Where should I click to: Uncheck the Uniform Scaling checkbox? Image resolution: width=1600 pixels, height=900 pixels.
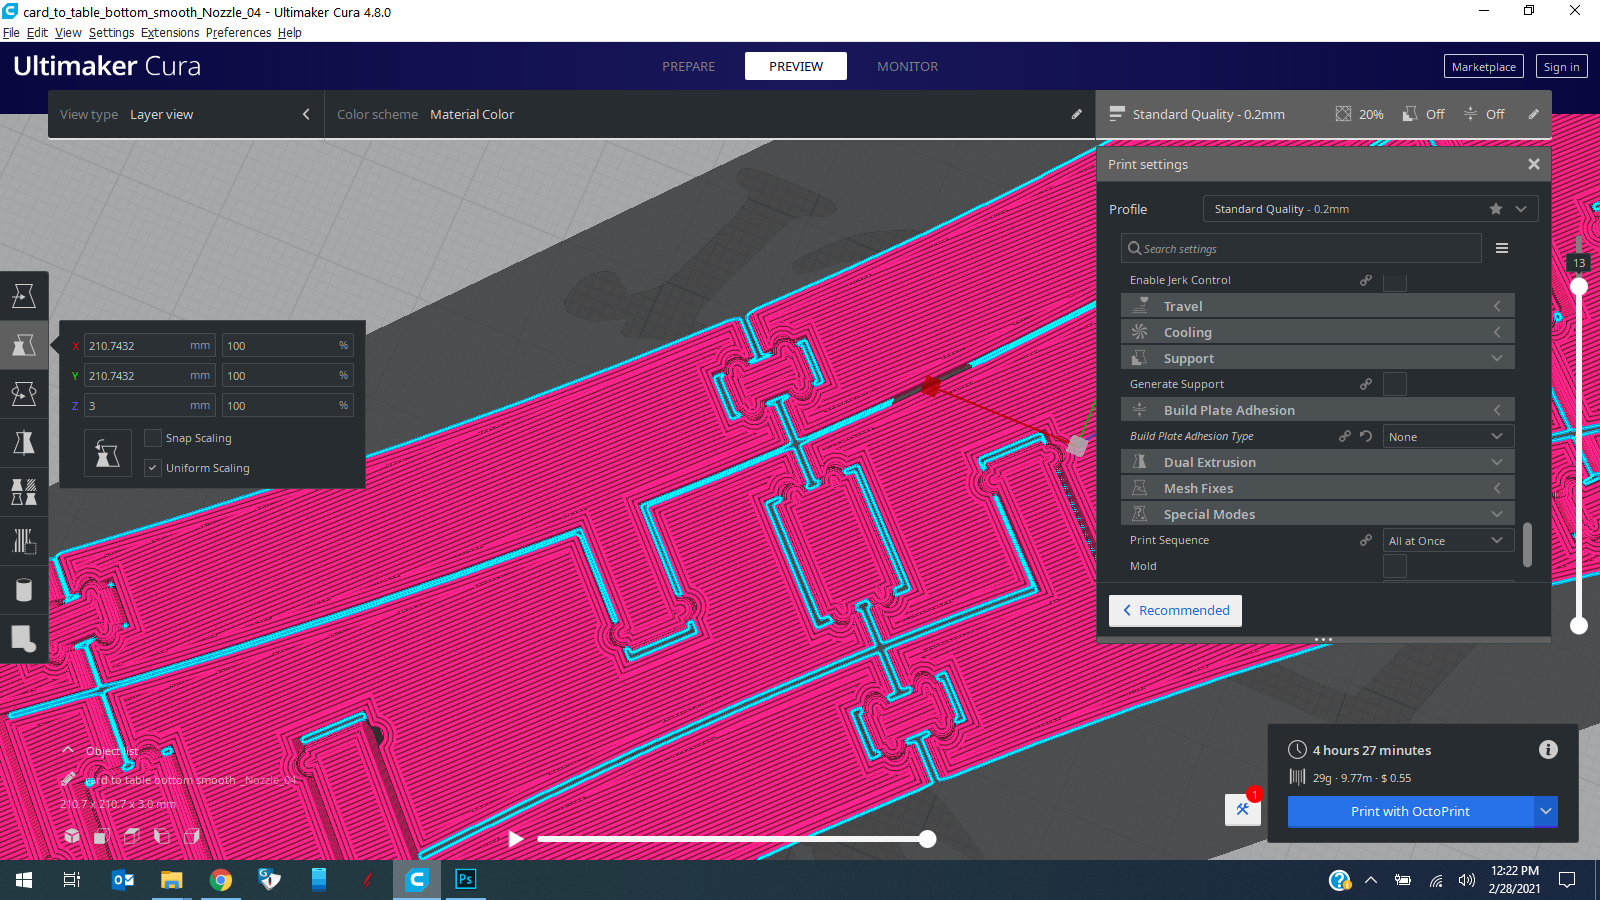(x=153, y=468)
